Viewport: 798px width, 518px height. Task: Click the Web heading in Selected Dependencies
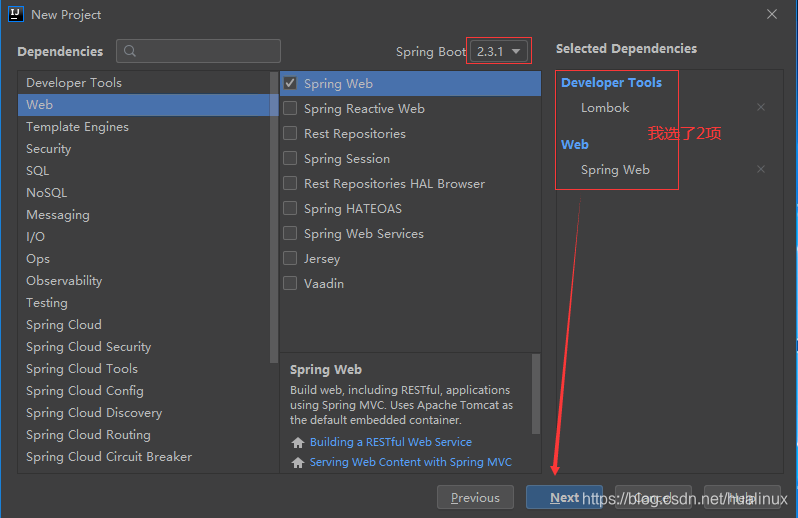point(575,145)
